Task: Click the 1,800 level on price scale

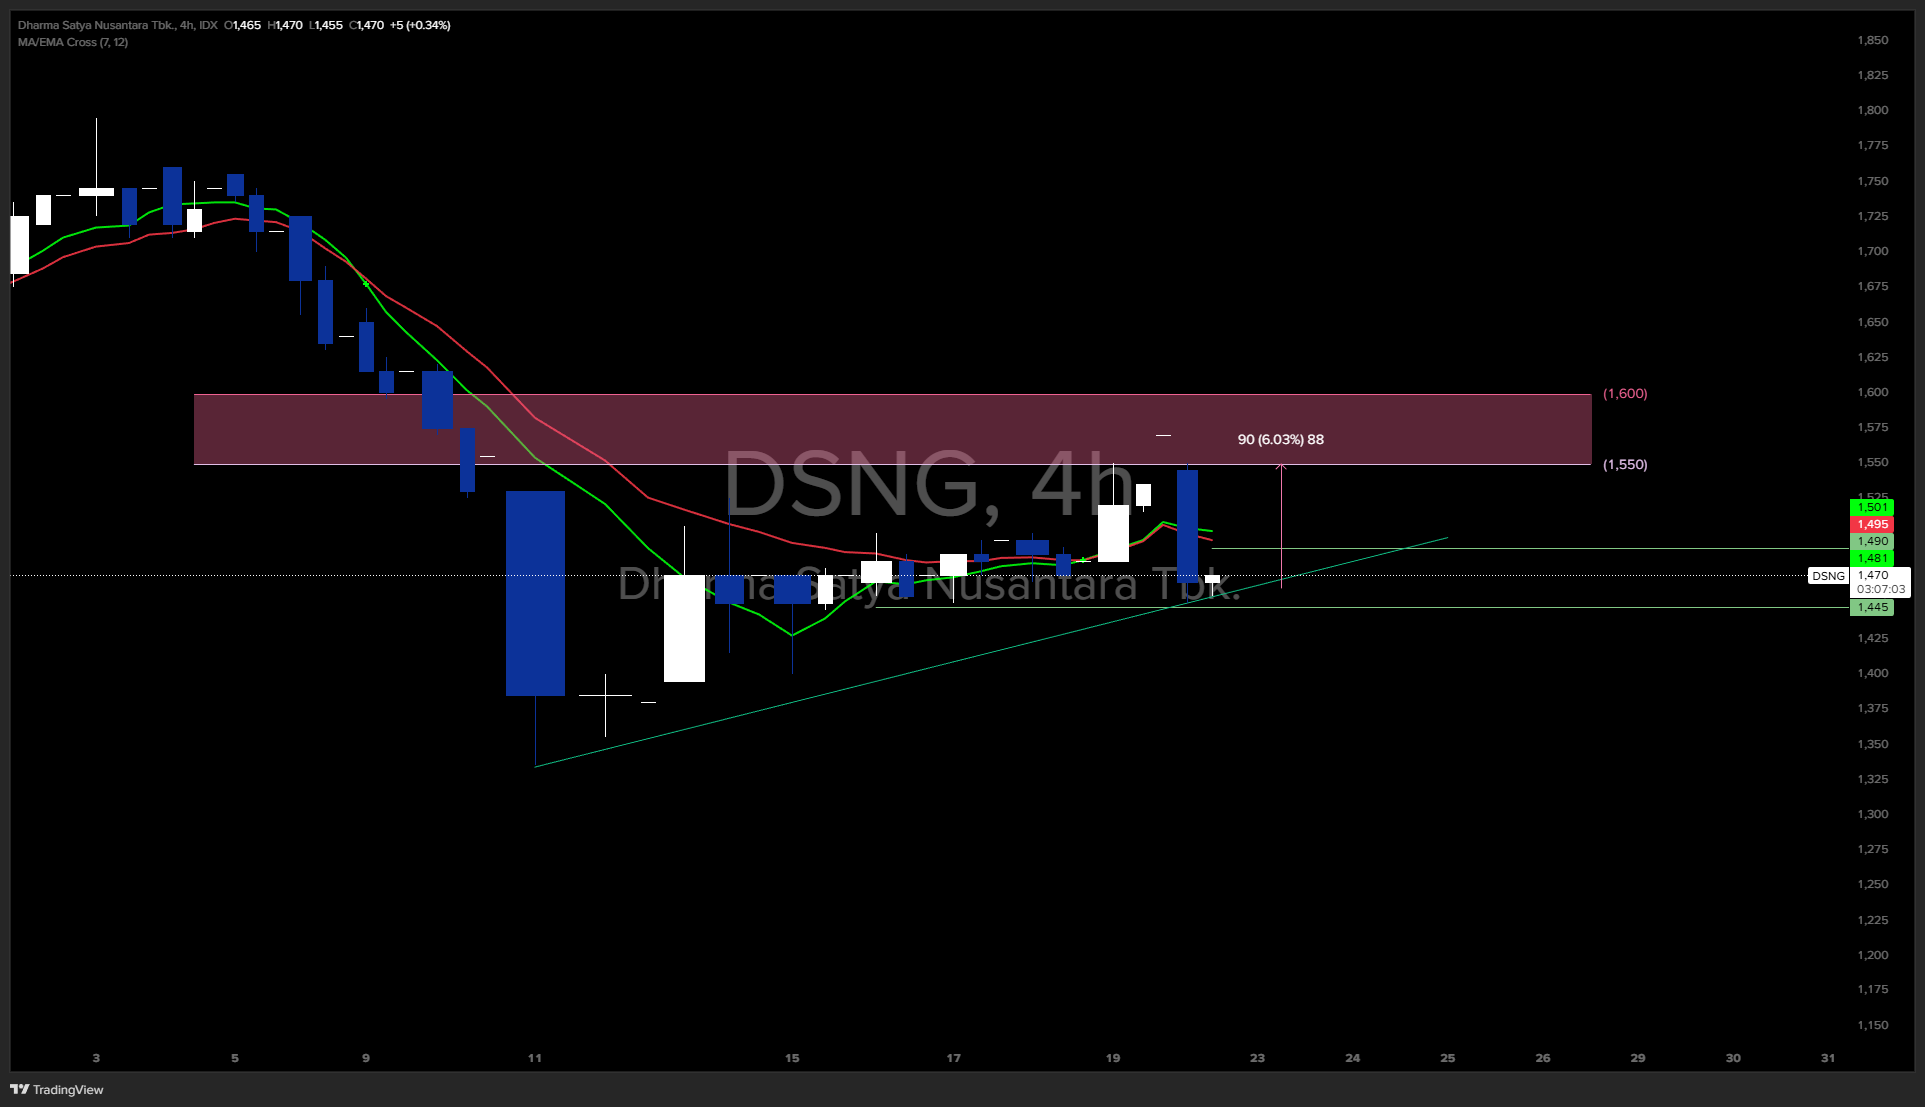Action: pos(1872,110)
